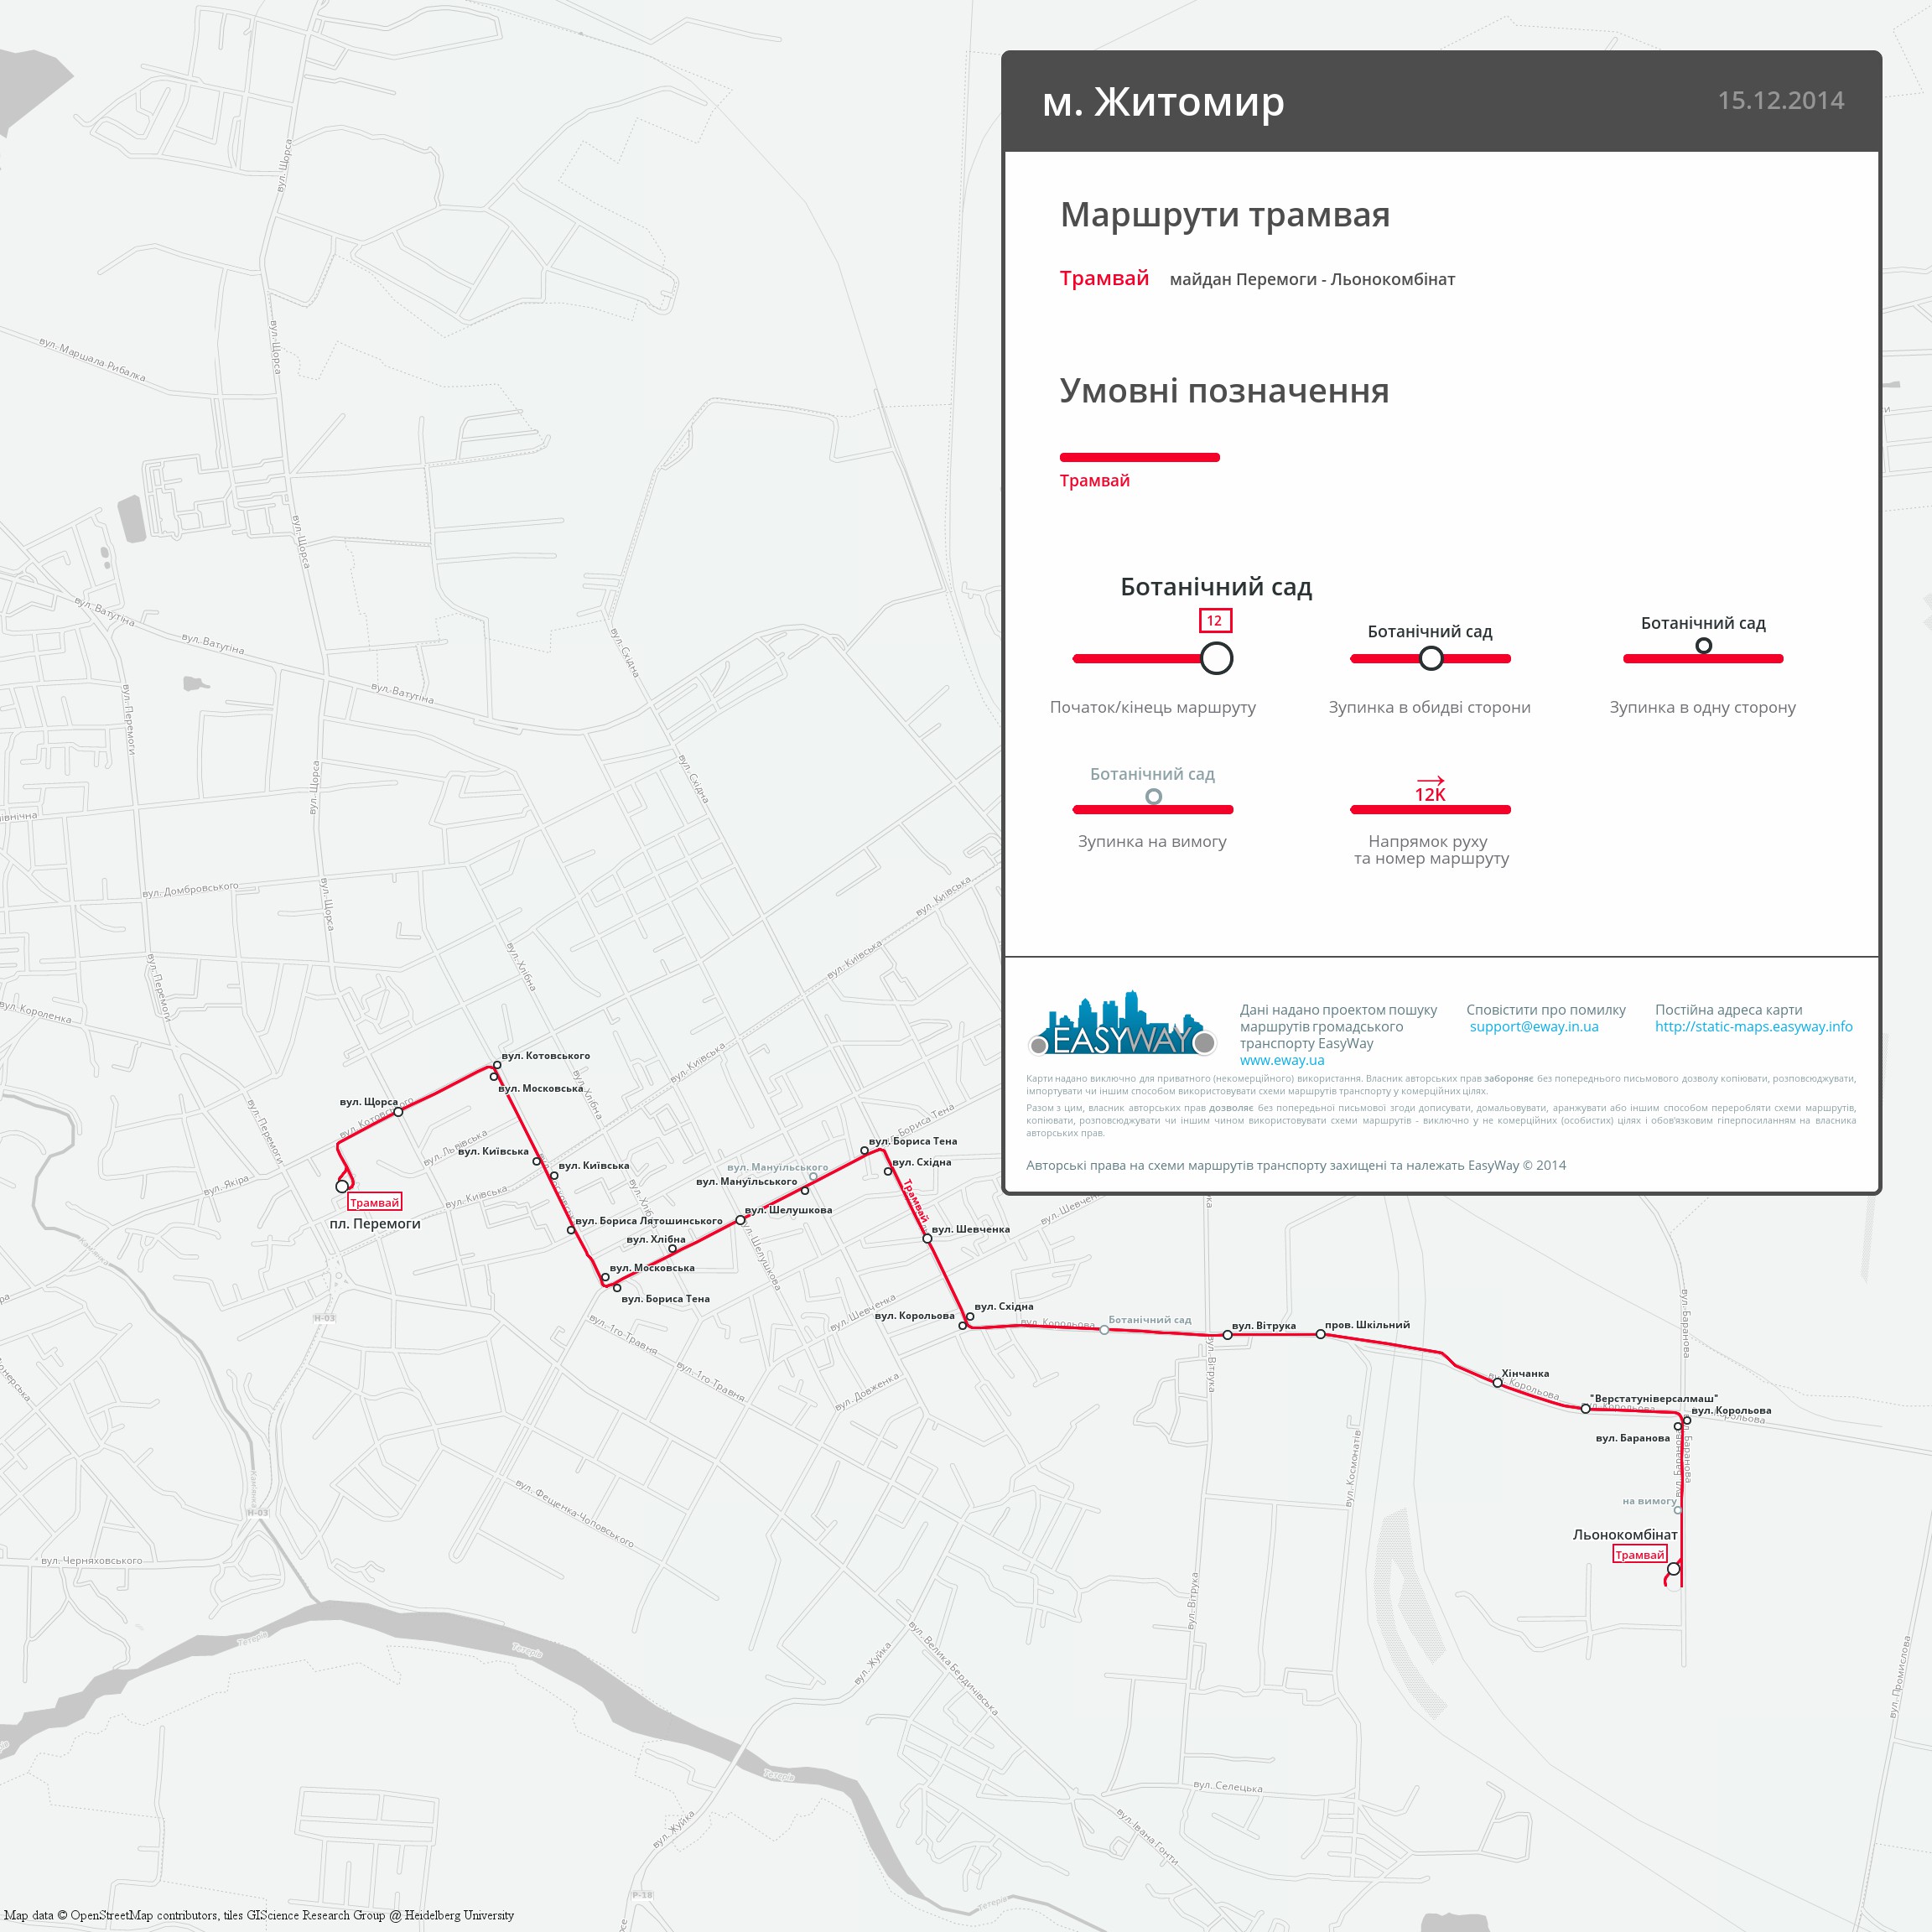Click the вул. Баранова stop label
Screen dimensions: 1932x1932
pos(1632,1438)
